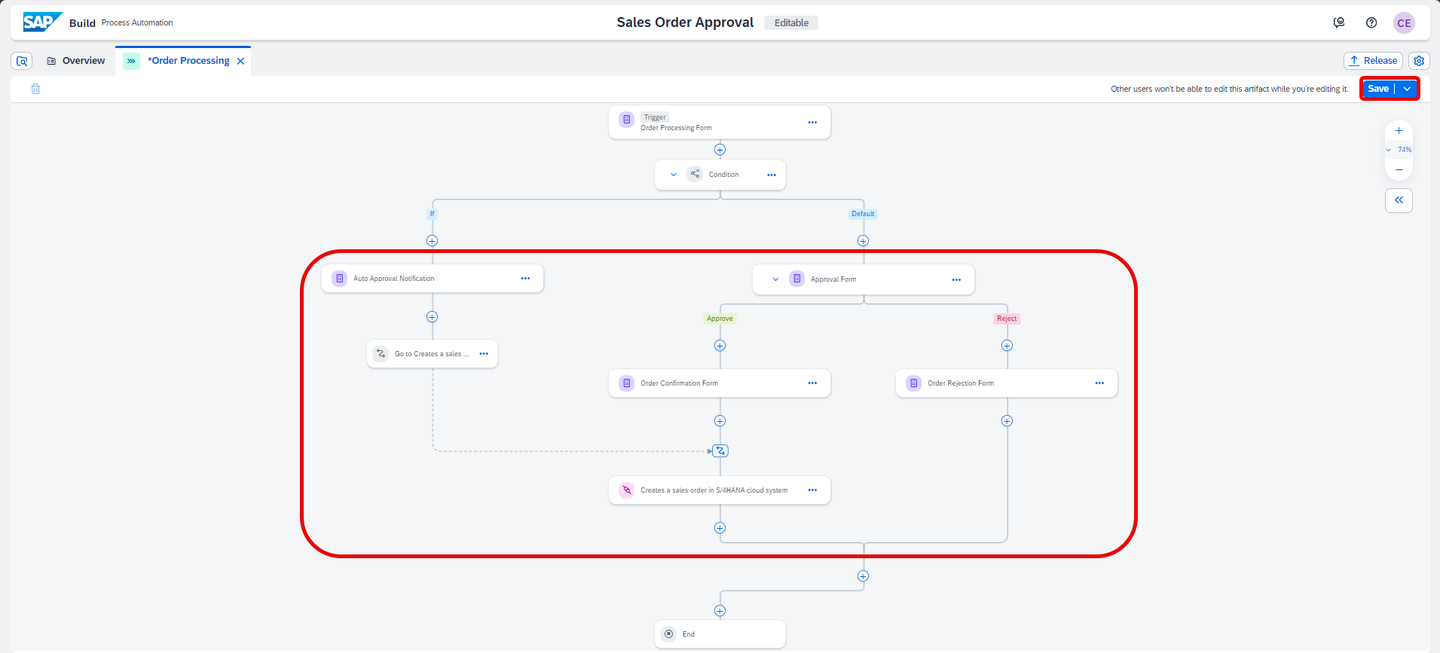
Task: Add step under the Reject branch
Action: (x=1007, y=346)
